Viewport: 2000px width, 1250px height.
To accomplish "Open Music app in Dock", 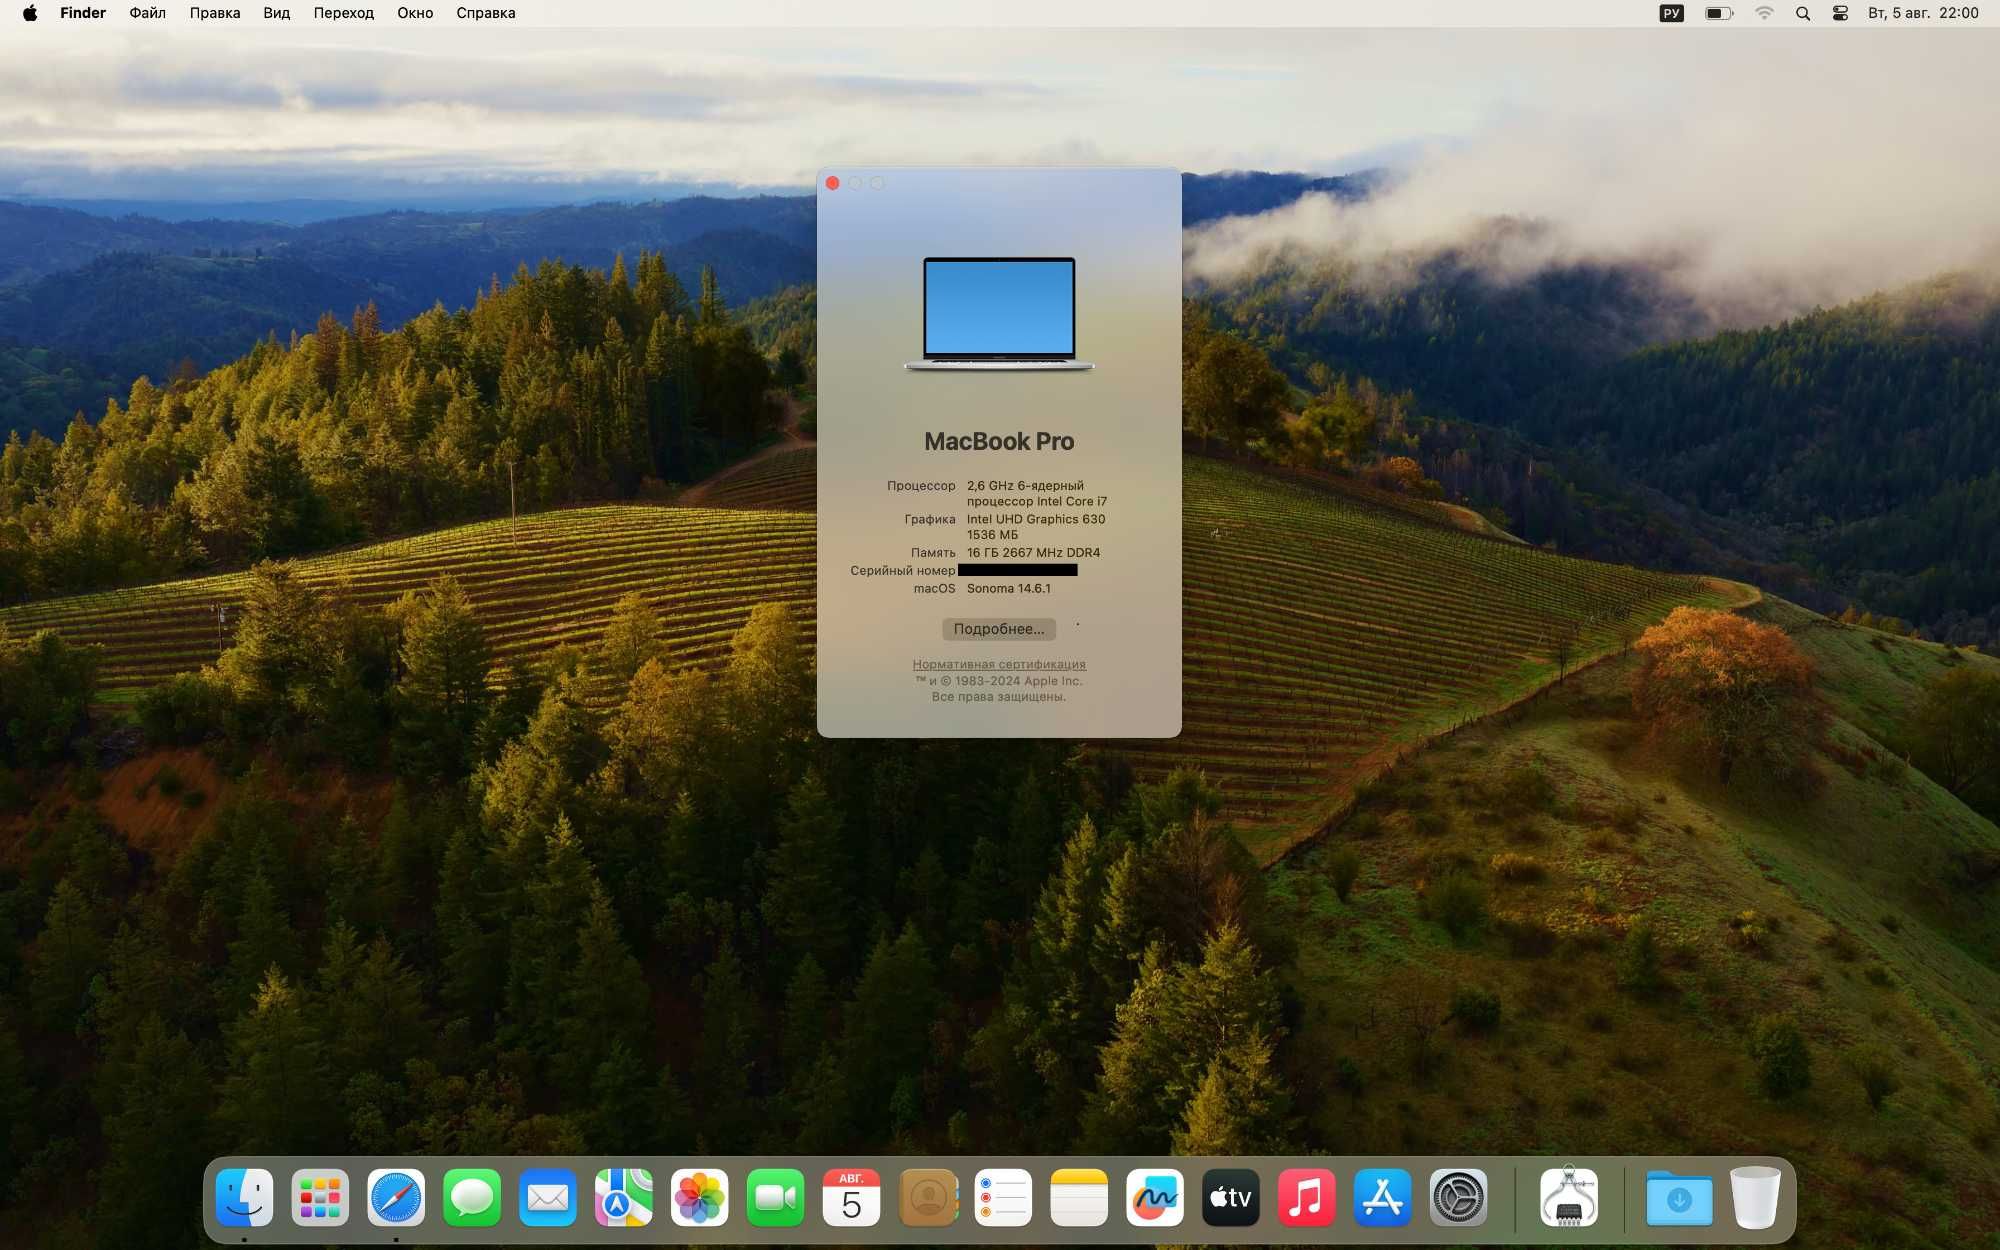I will pyautogui.click(x=1307, y=1197).
